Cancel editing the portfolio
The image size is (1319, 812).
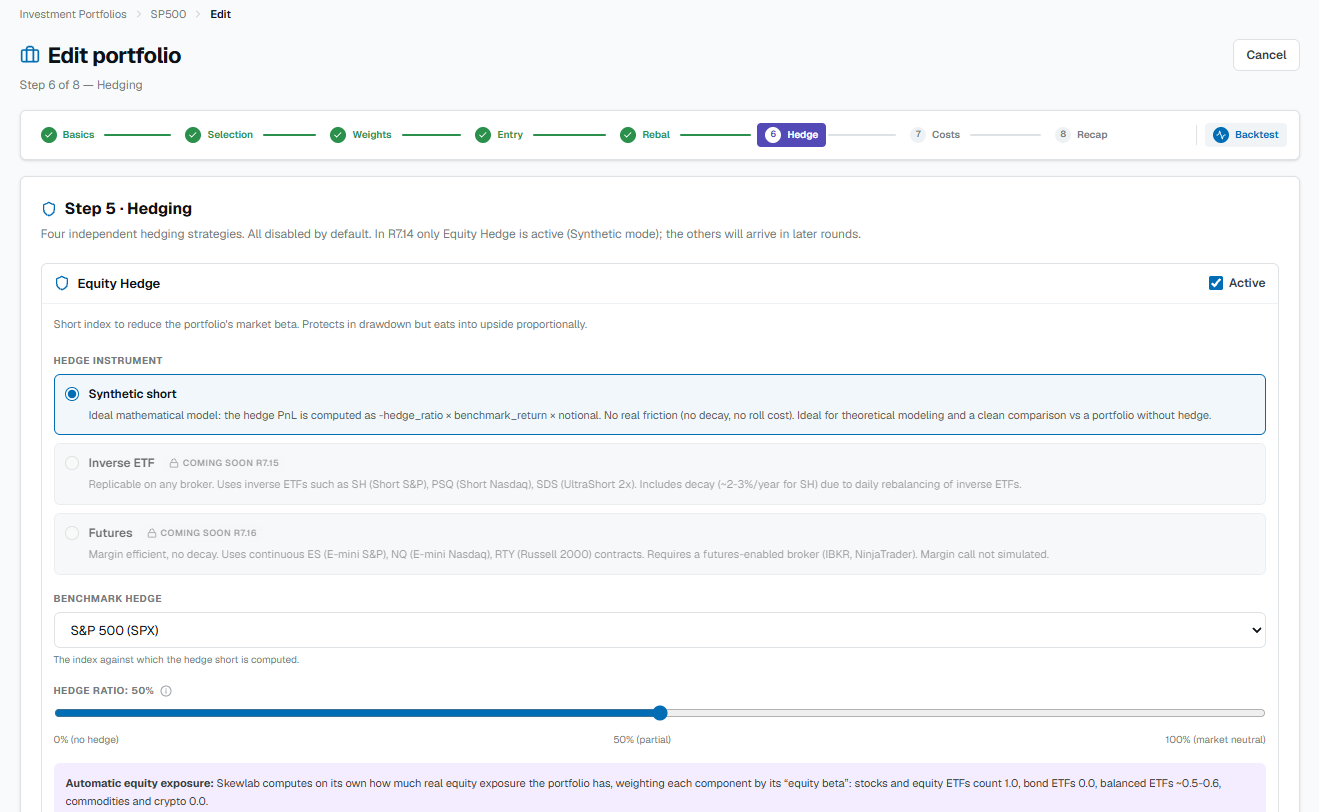coord(1266,55)
